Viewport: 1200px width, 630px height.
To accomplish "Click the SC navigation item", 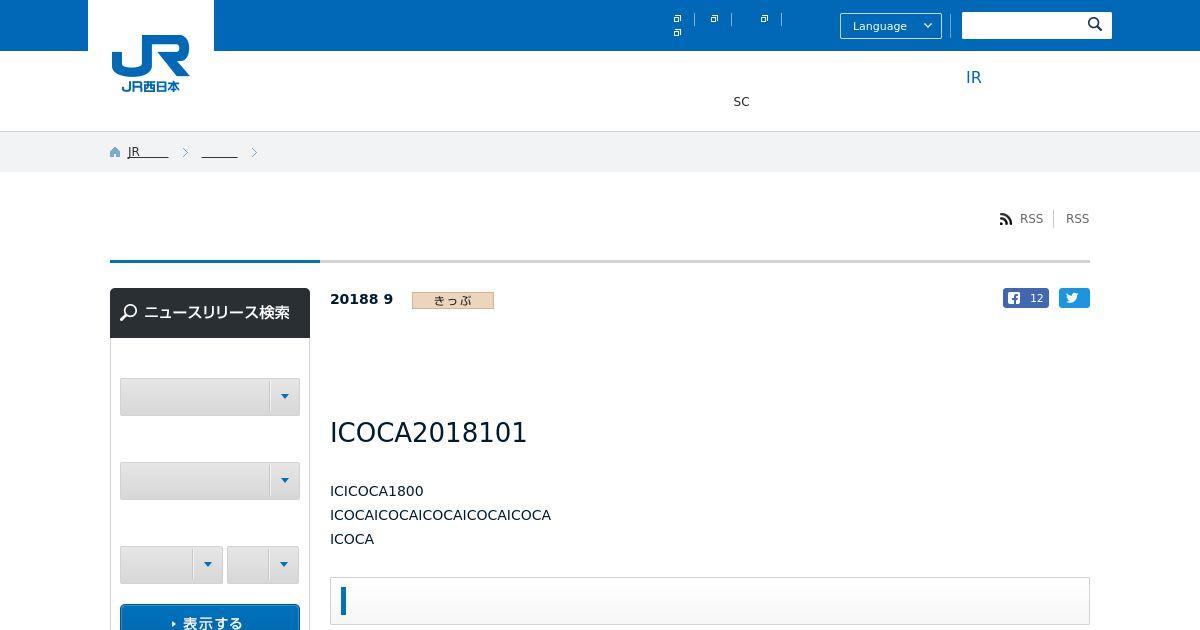I will point(741,102).
